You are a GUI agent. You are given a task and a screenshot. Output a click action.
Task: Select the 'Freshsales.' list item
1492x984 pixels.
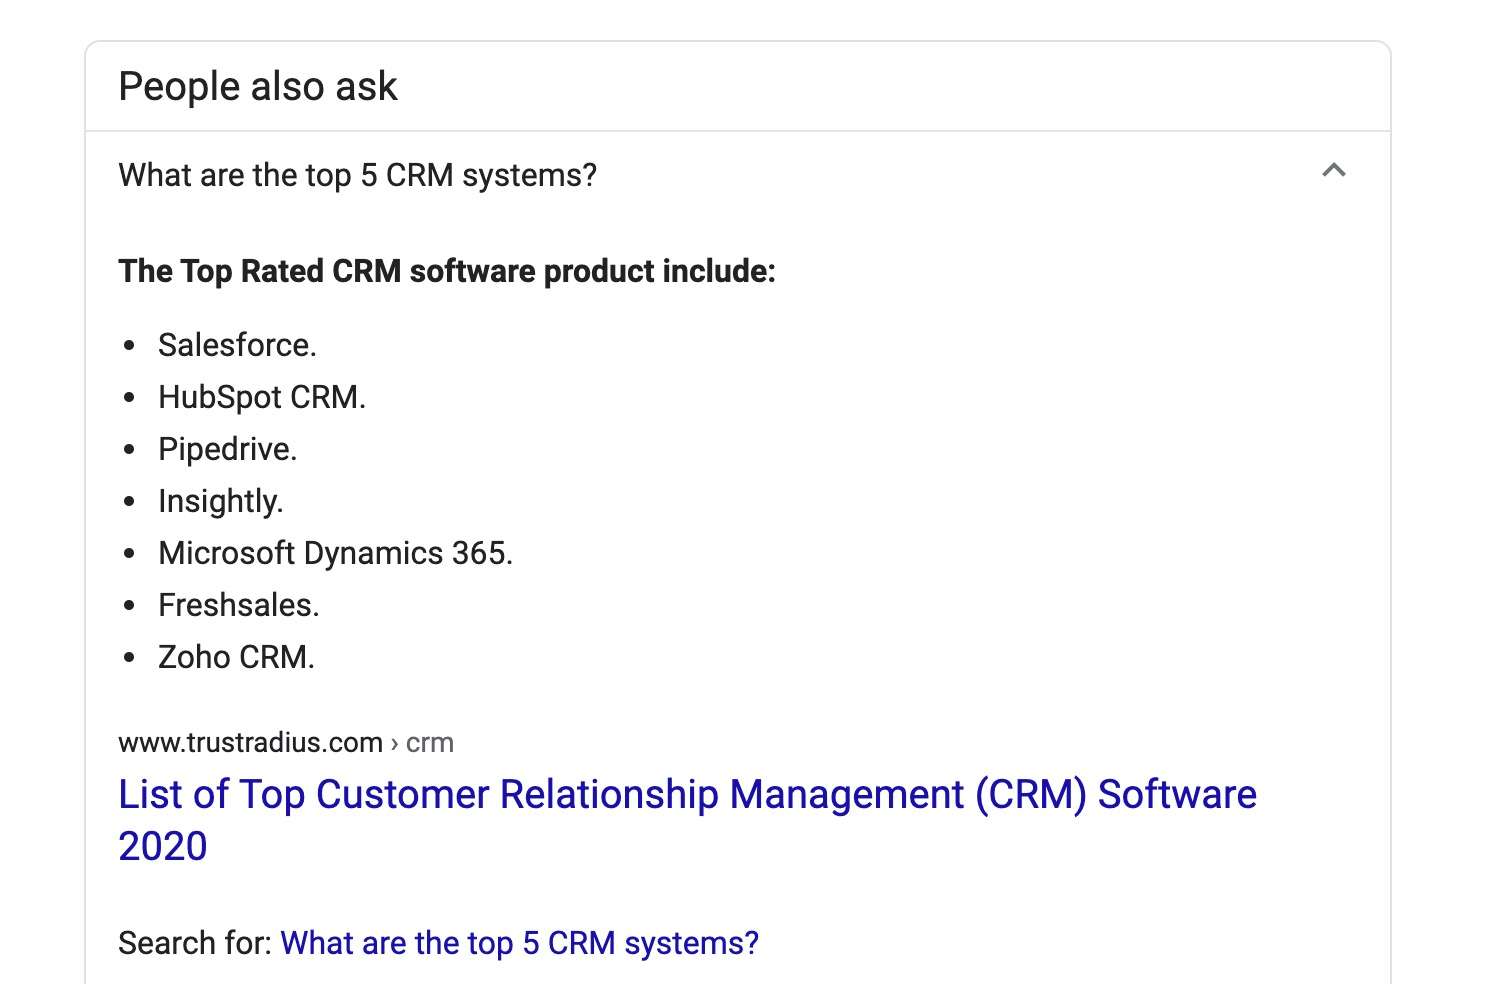click(238, 605)
